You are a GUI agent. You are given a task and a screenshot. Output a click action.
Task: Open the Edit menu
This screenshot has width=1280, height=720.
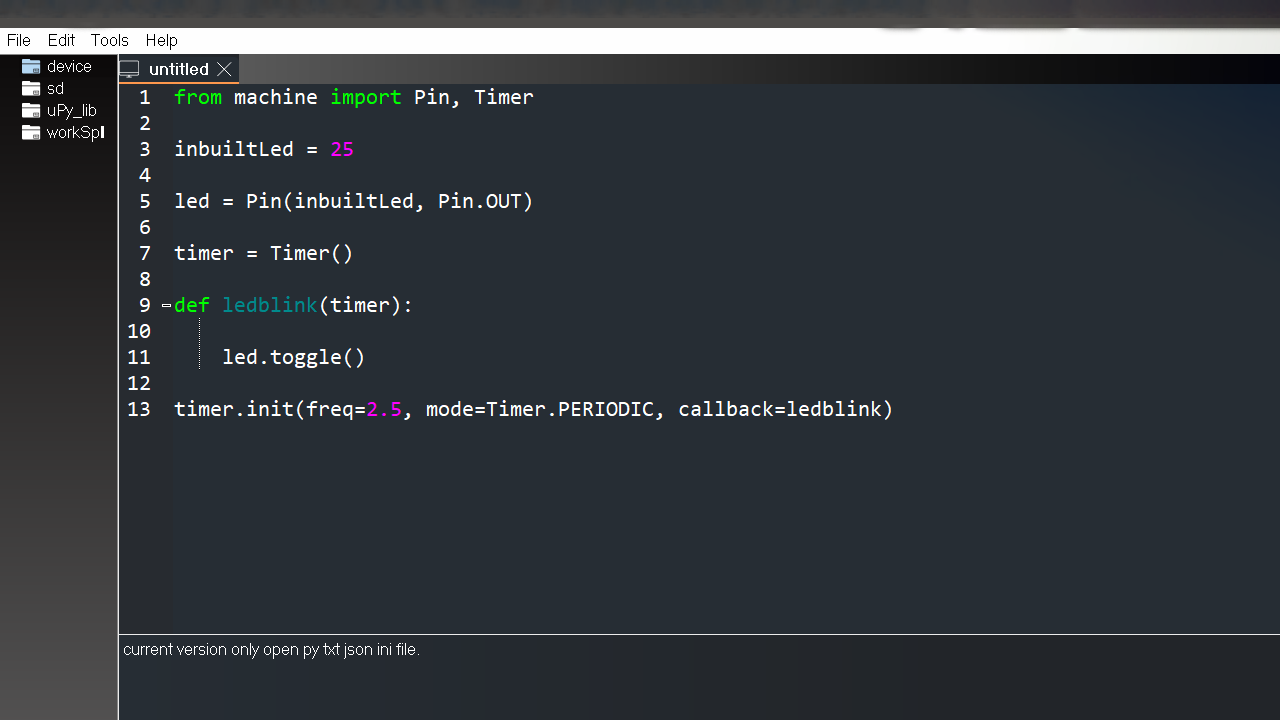61,40
